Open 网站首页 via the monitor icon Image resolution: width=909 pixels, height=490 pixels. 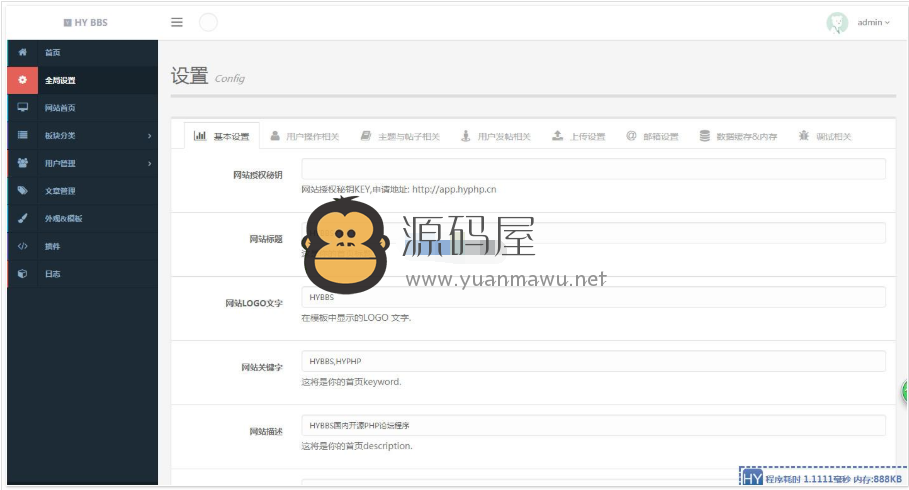pyautogui.click(x=23, y=107)
